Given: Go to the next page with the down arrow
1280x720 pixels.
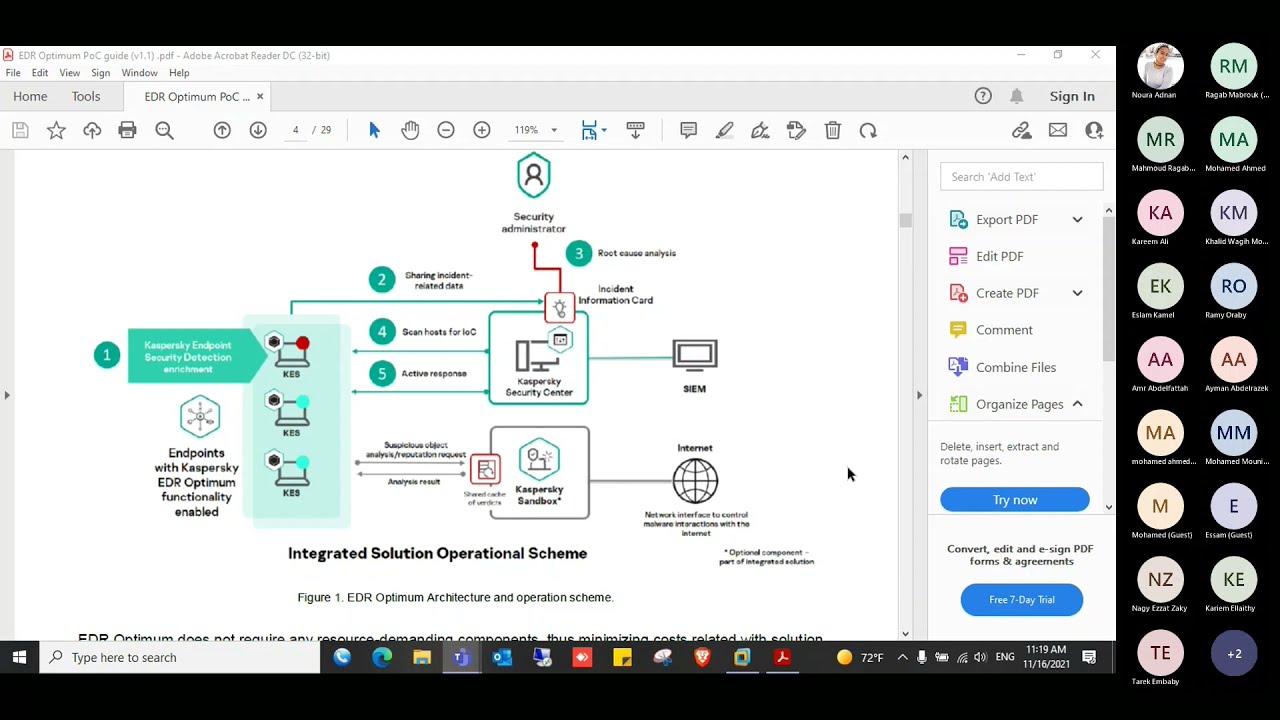Looking at the screenshot, I should [x=258, y=130].
